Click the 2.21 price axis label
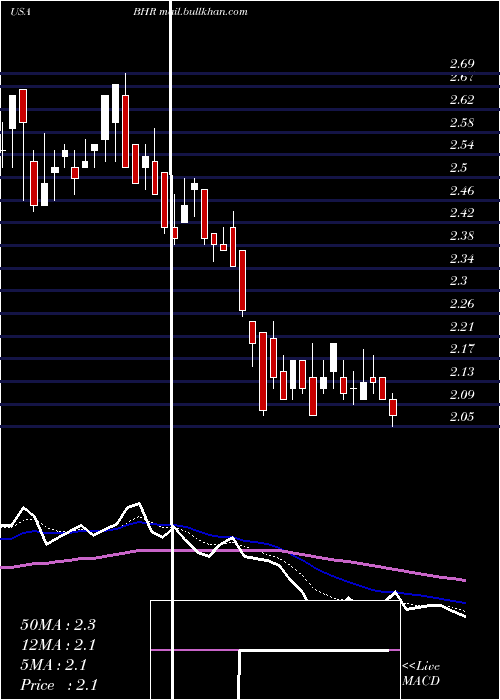 pyautogui.click(x=462, y=327)
